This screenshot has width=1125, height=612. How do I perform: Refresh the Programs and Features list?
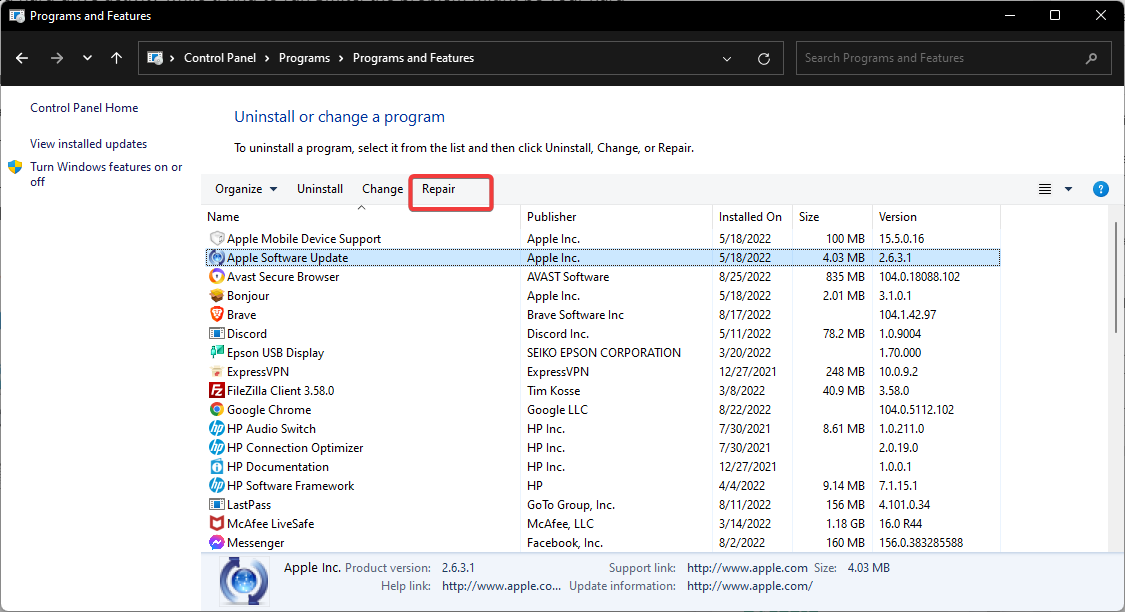coord(764,58)
